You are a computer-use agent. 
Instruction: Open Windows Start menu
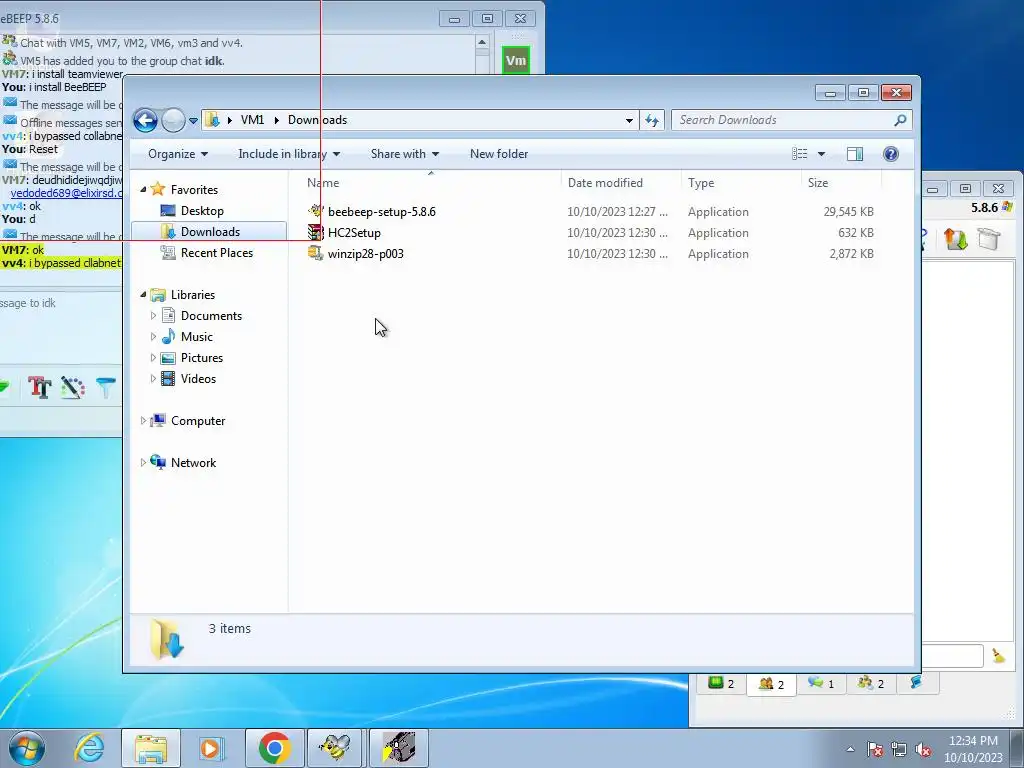click(27, 748)
